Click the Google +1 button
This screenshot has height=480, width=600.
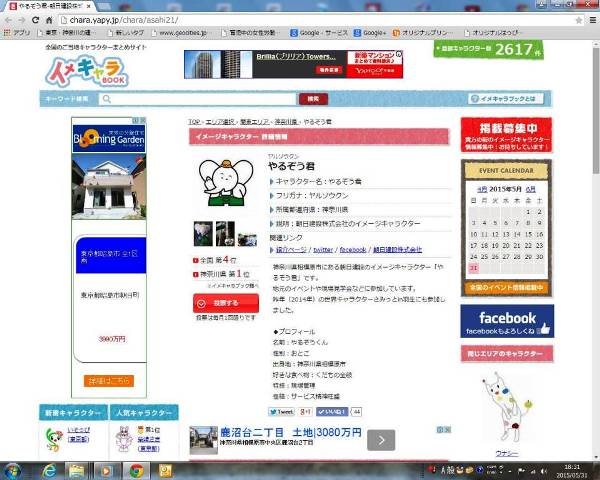(305, 412)
